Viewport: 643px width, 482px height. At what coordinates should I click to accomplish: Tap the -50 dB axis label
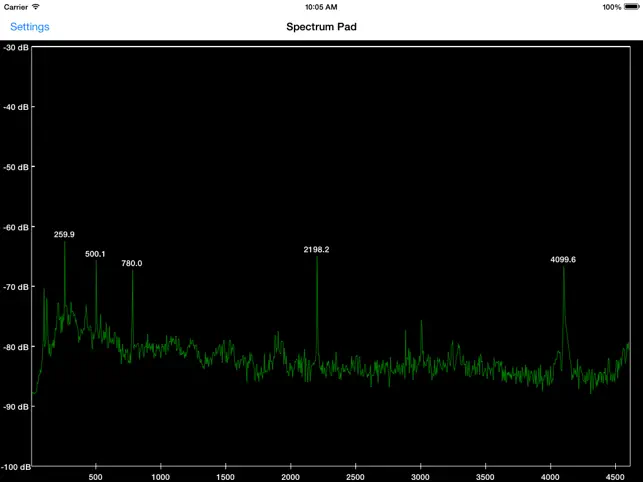(16, 167)
